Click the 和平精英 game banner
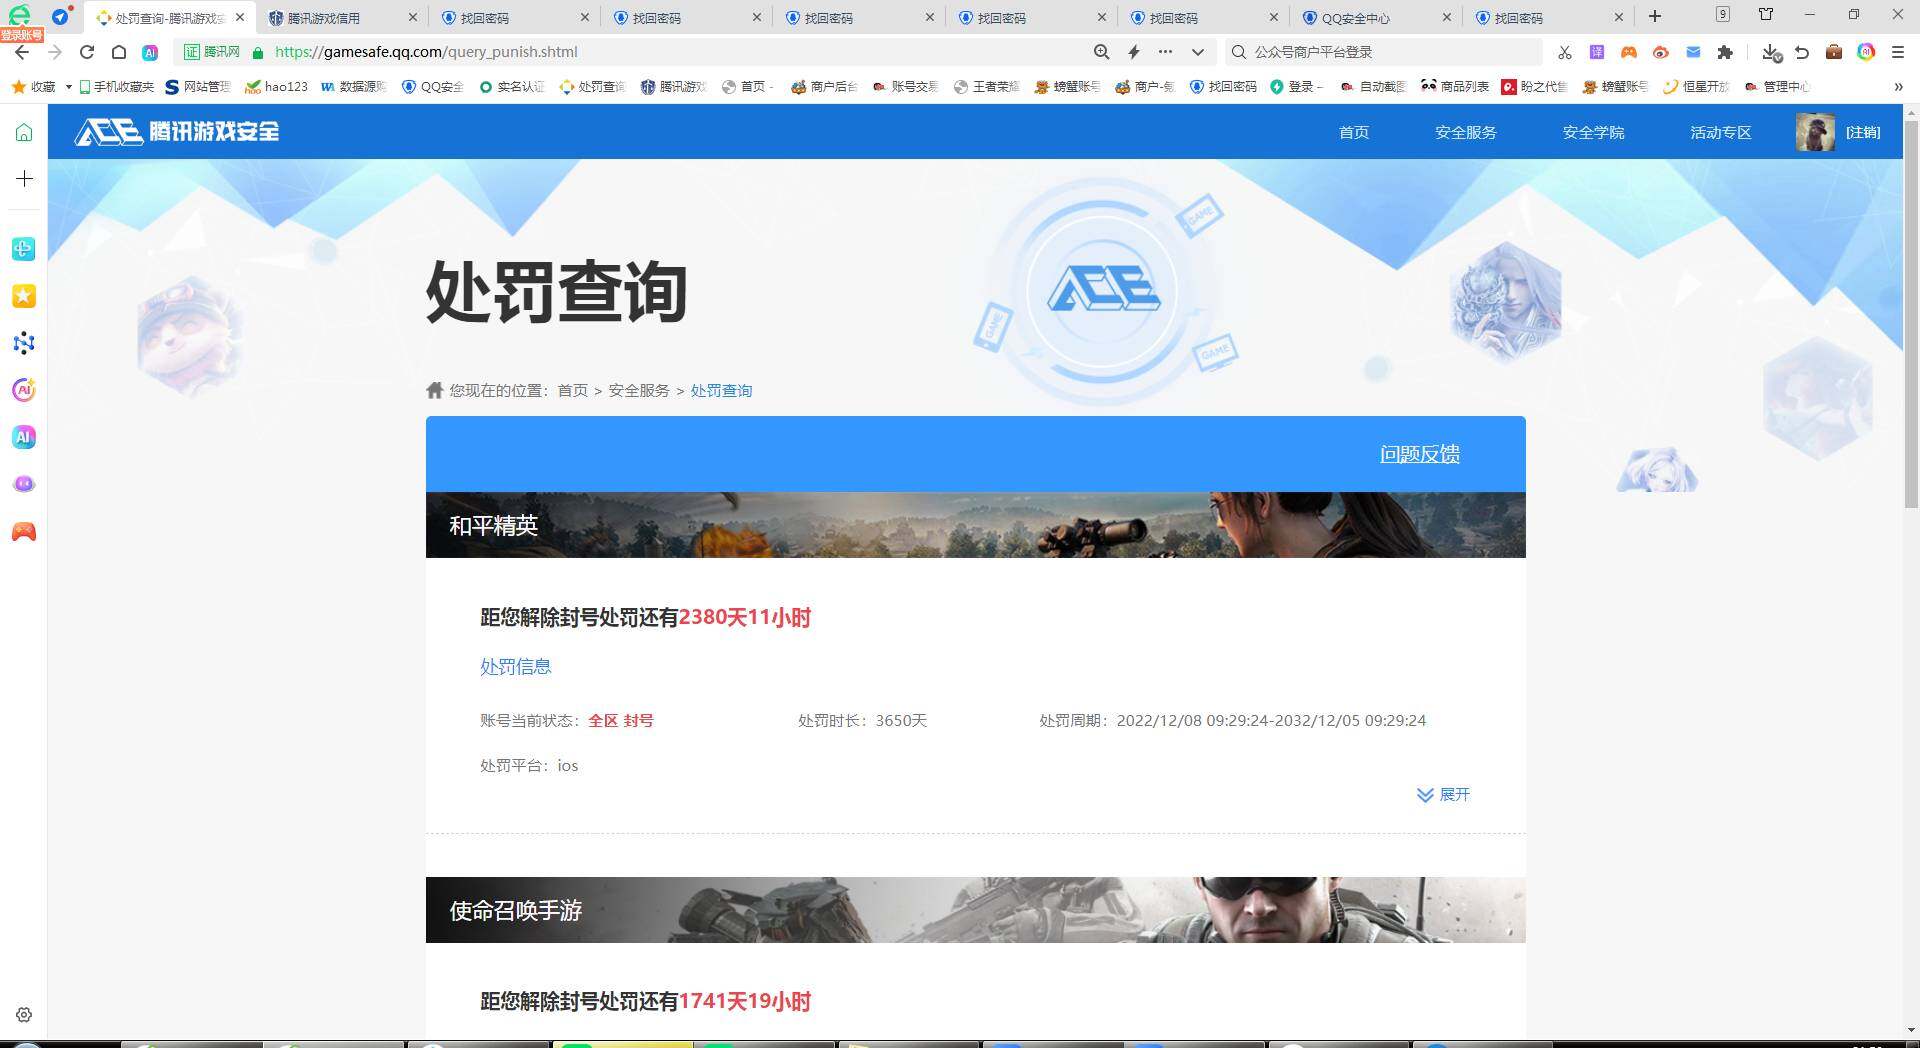 pos(976,525)
